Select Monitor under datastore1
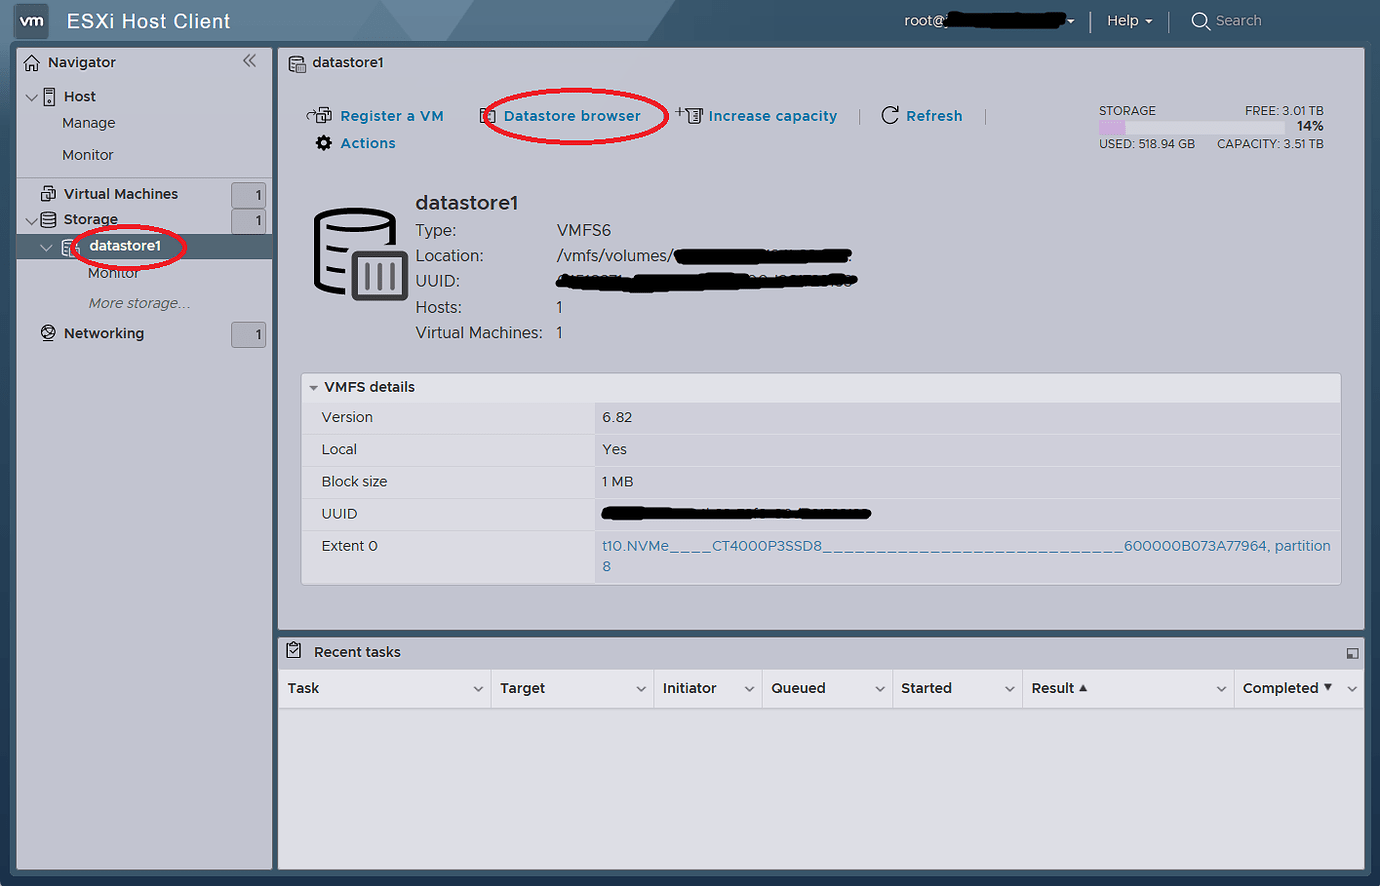This screenshot has width=1380, height=886. pos(113,273)
